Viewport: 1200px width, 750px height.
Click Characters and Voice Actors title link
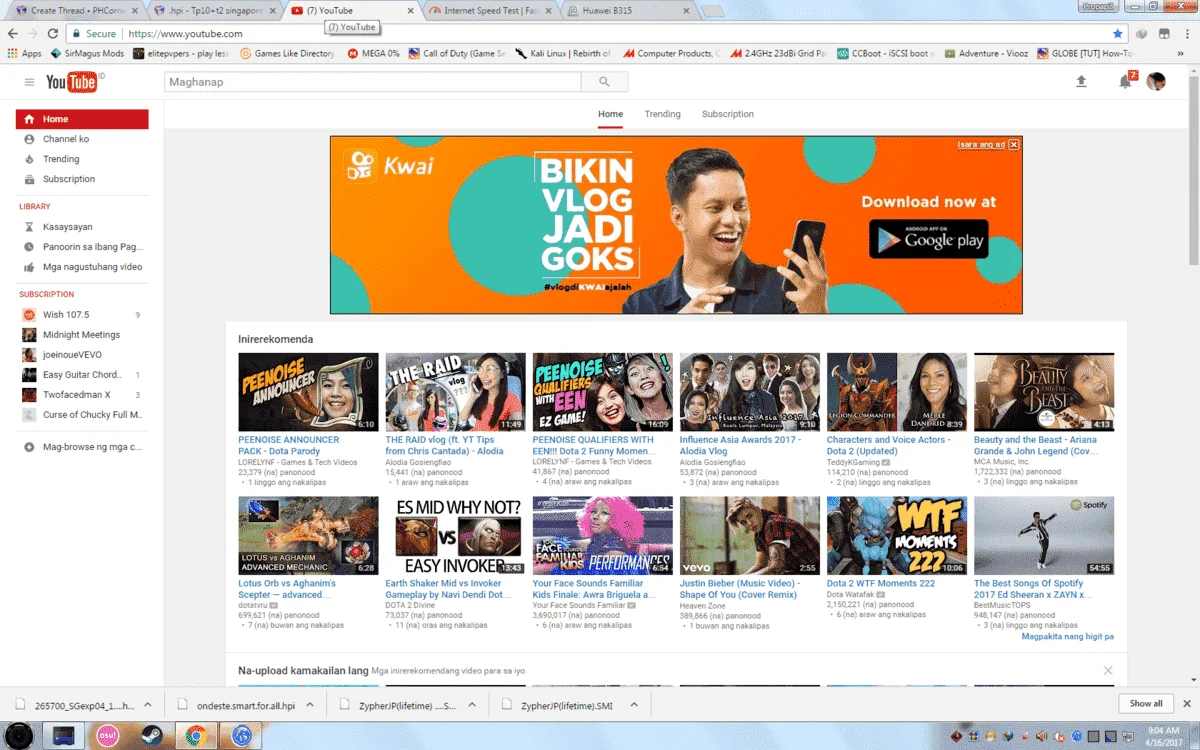pyautogui.click(x=889, y=445)
